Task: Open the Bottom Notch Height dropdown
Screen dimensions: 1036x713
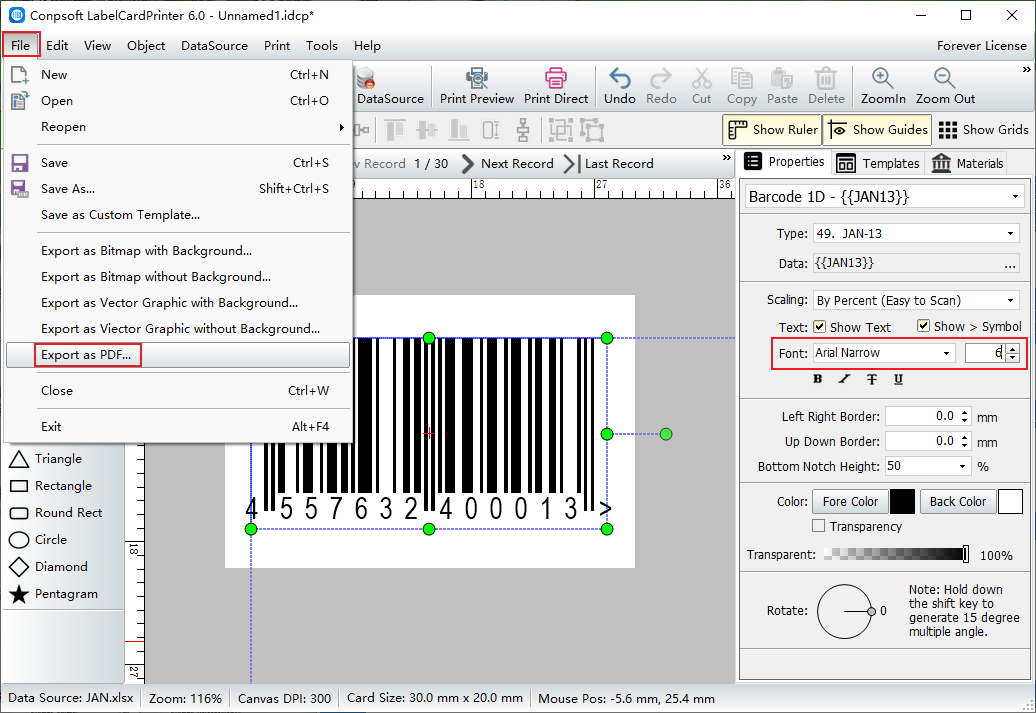Action: tap(963, 466)
